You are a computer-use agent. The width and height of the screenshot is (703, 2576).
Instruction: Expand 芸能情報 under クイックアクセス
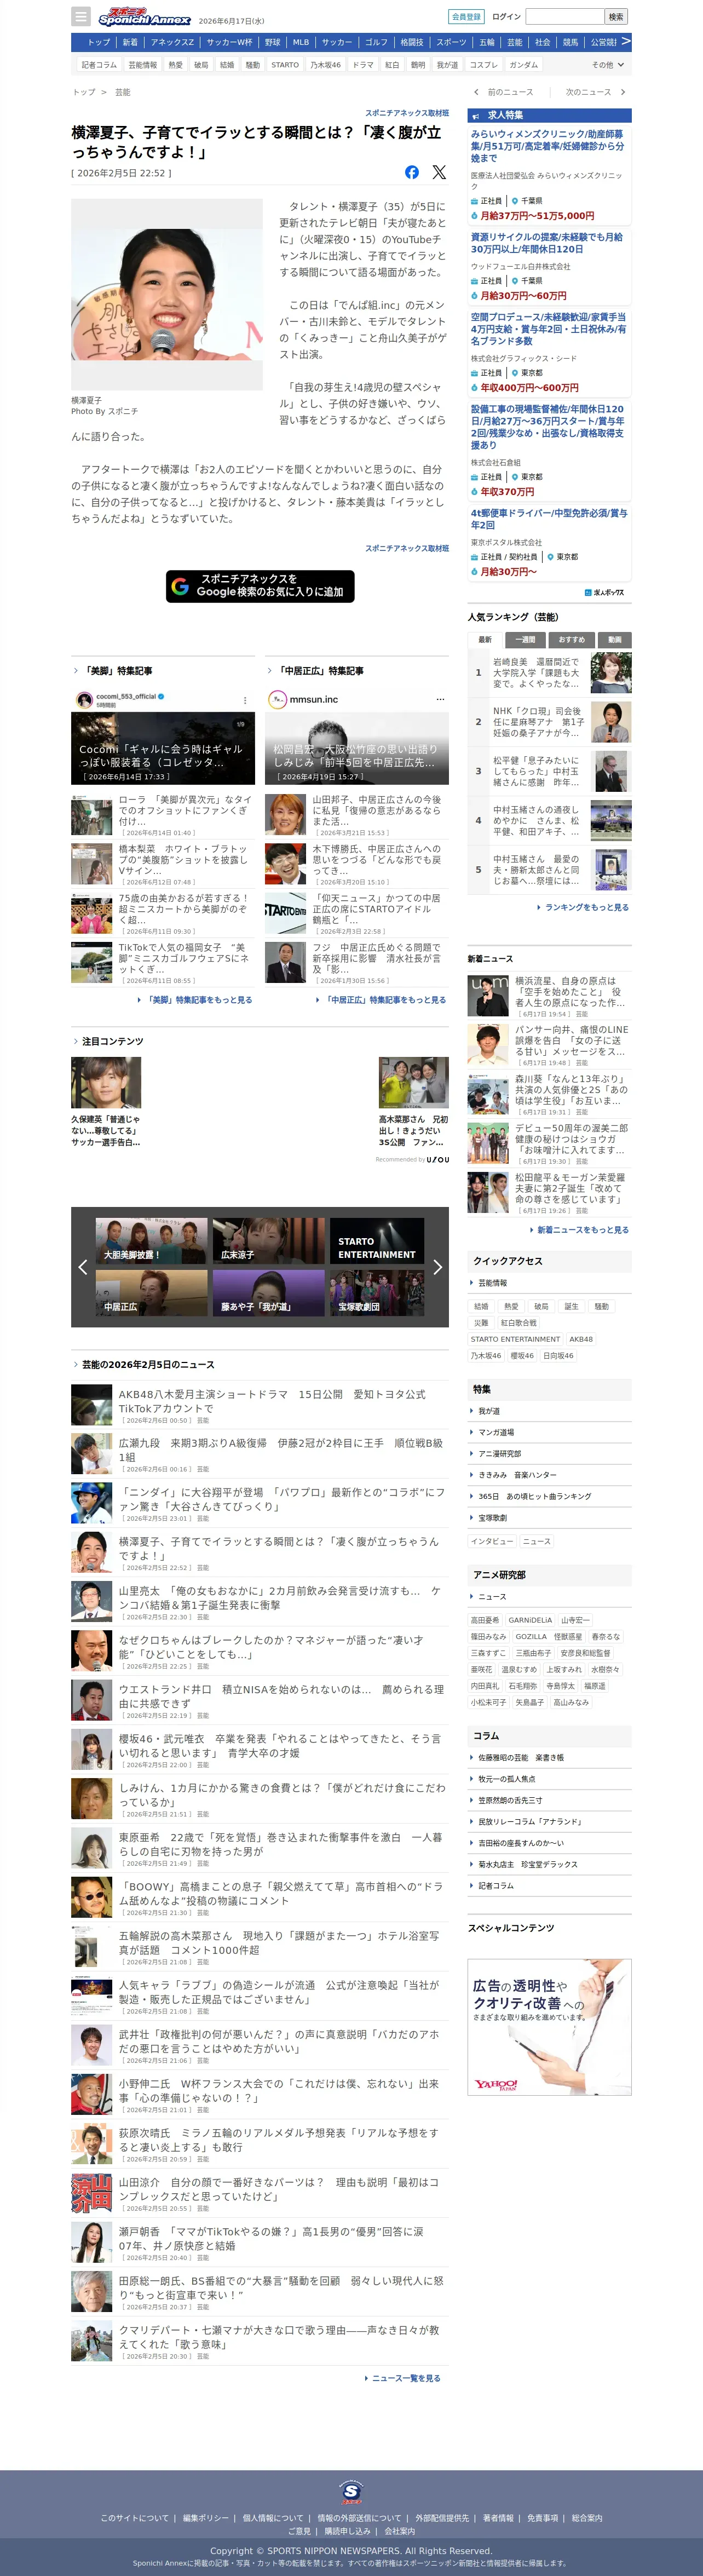[x=549, y=1283]
